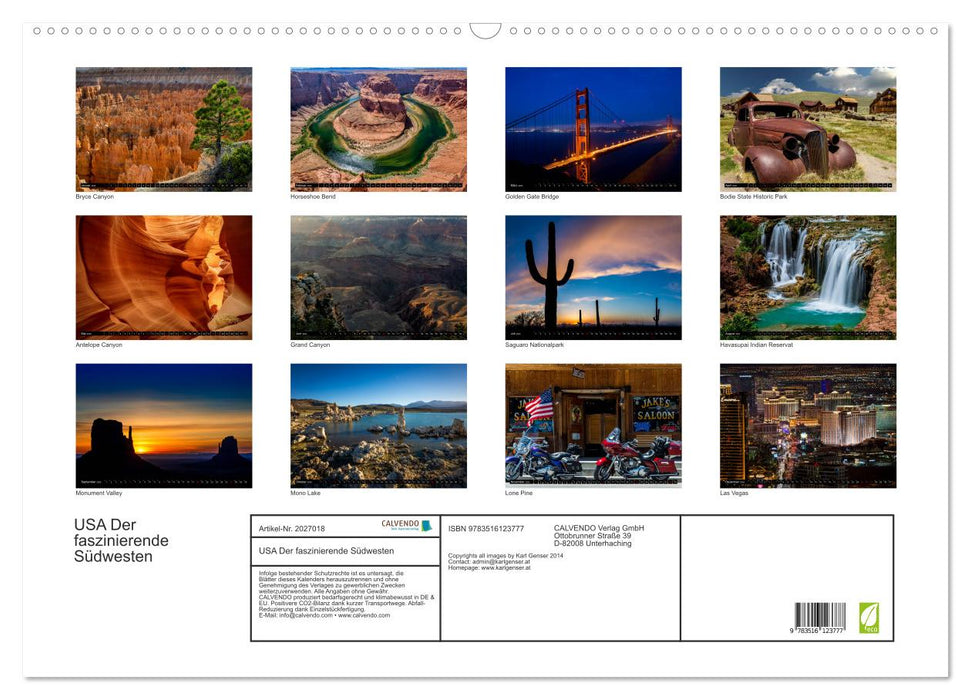Select the Horseshoe Bend thumbnail

pos(378,129)
